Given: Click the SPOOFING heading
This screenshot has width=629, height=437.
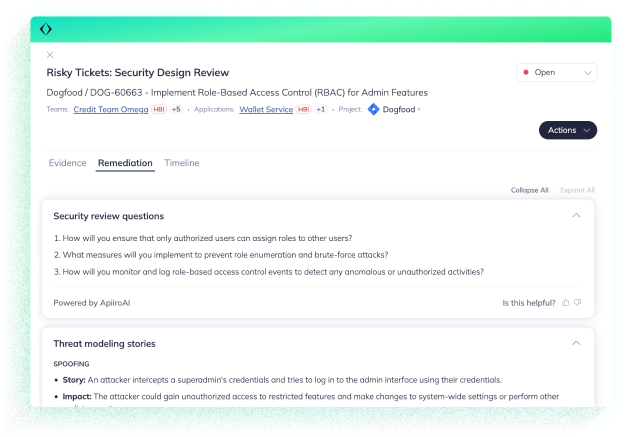Looking at the screenshot, I should point(71,364).
